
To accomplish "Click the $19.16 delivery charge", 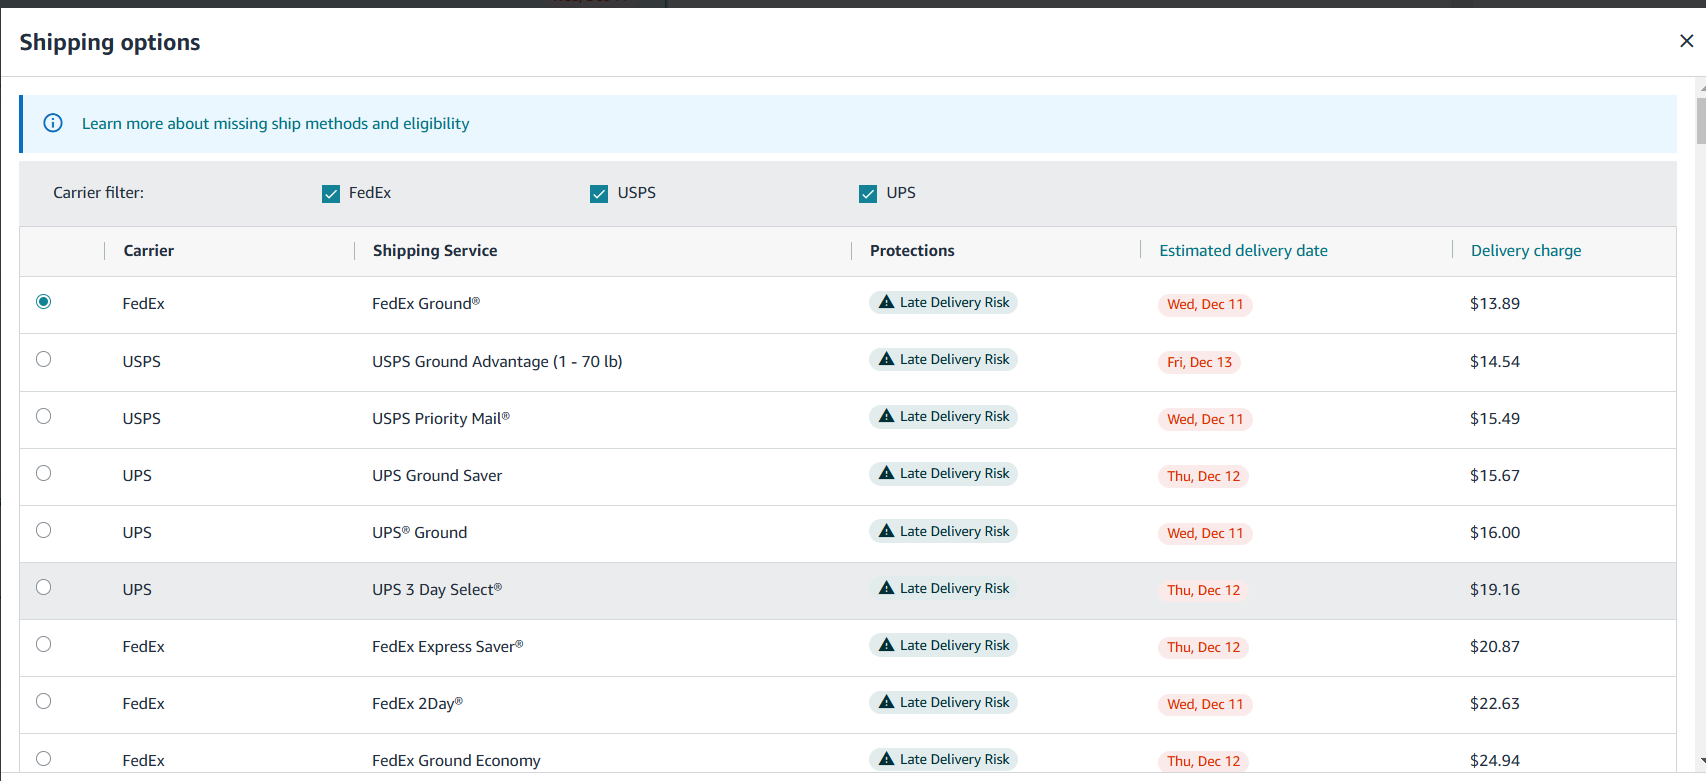I will click(1495, 590).
